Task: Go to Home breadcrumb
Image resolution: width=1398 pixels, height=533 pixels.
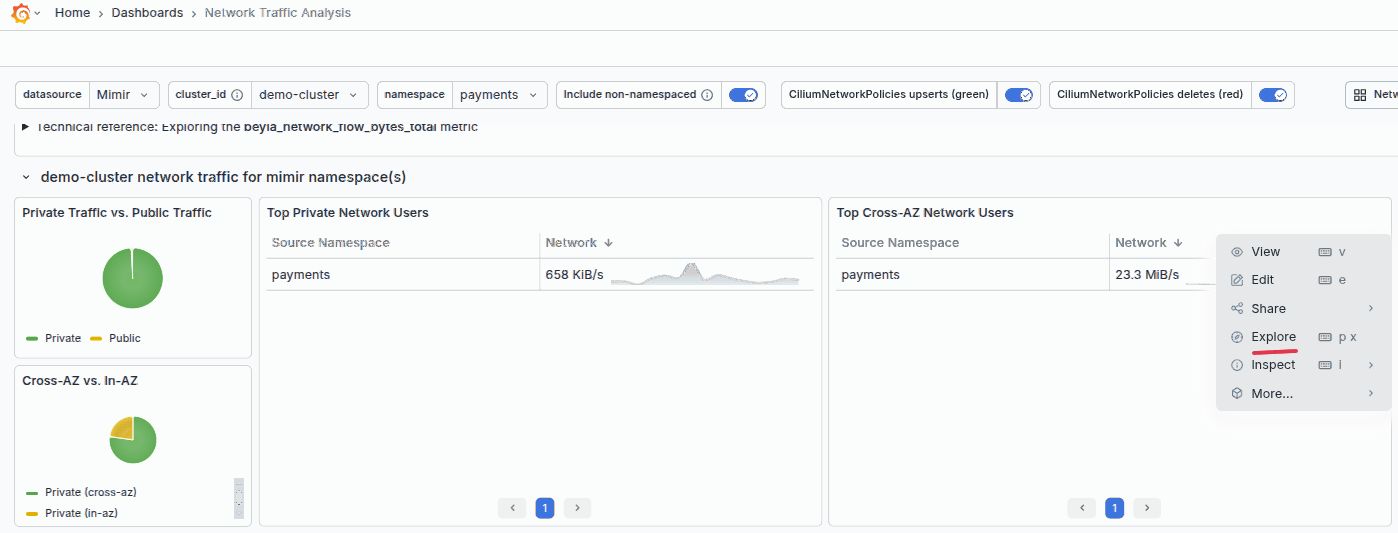Action: [72, 13]
